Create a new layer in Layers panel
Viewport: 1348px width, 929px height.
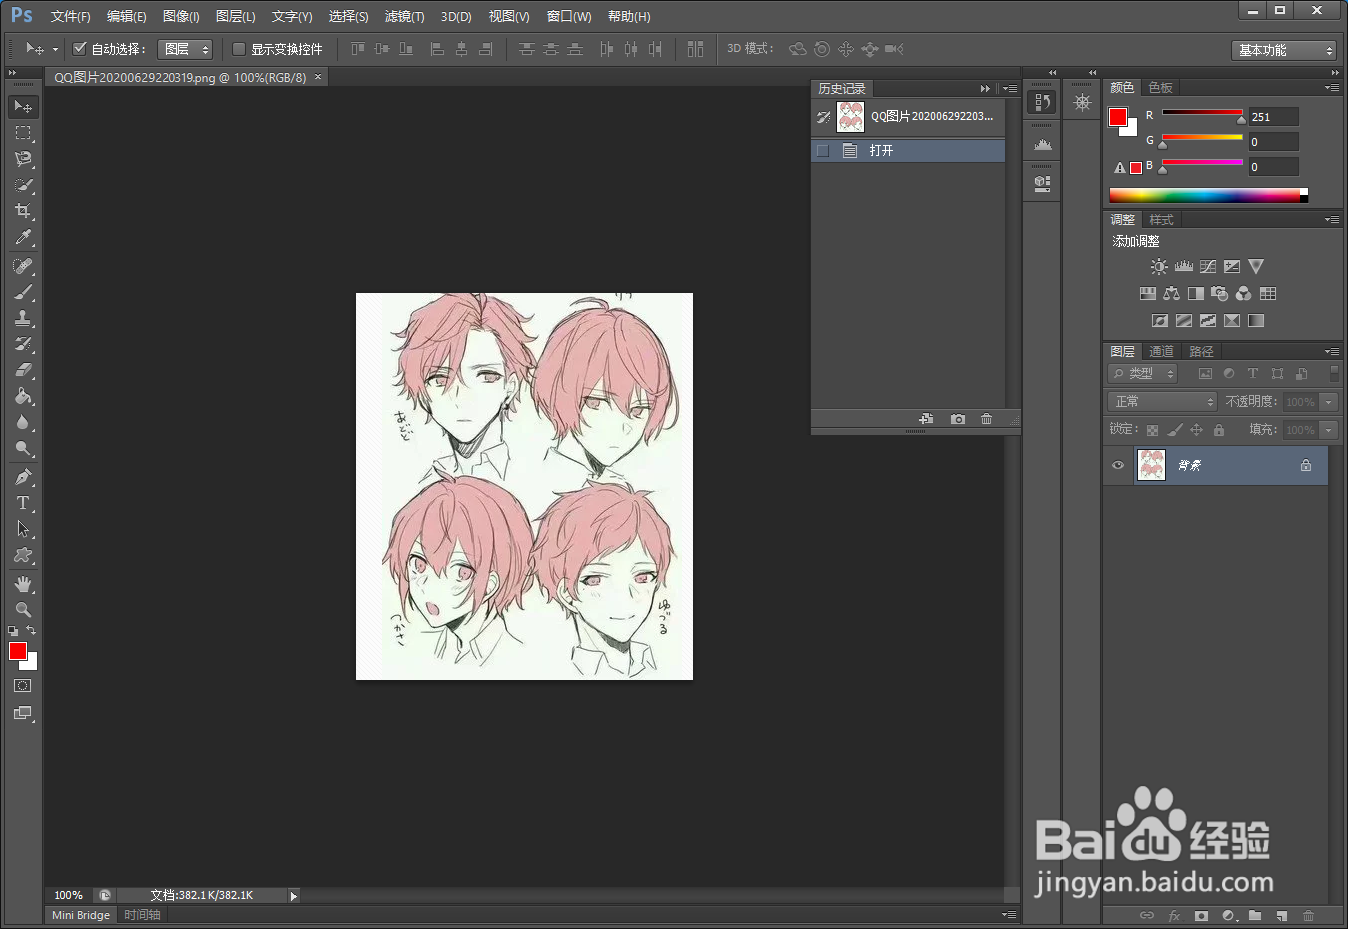[x=1281, y=915]
